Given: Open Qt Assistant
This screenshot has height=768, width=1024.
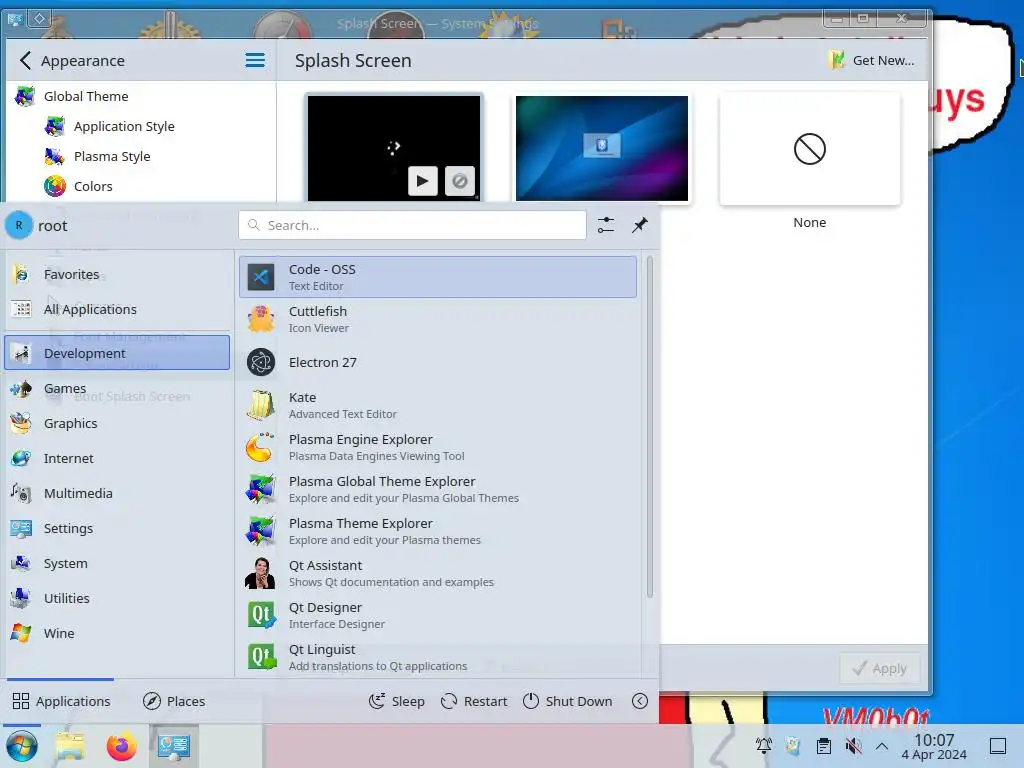Looking at the screenshot, I should [438, 573].
